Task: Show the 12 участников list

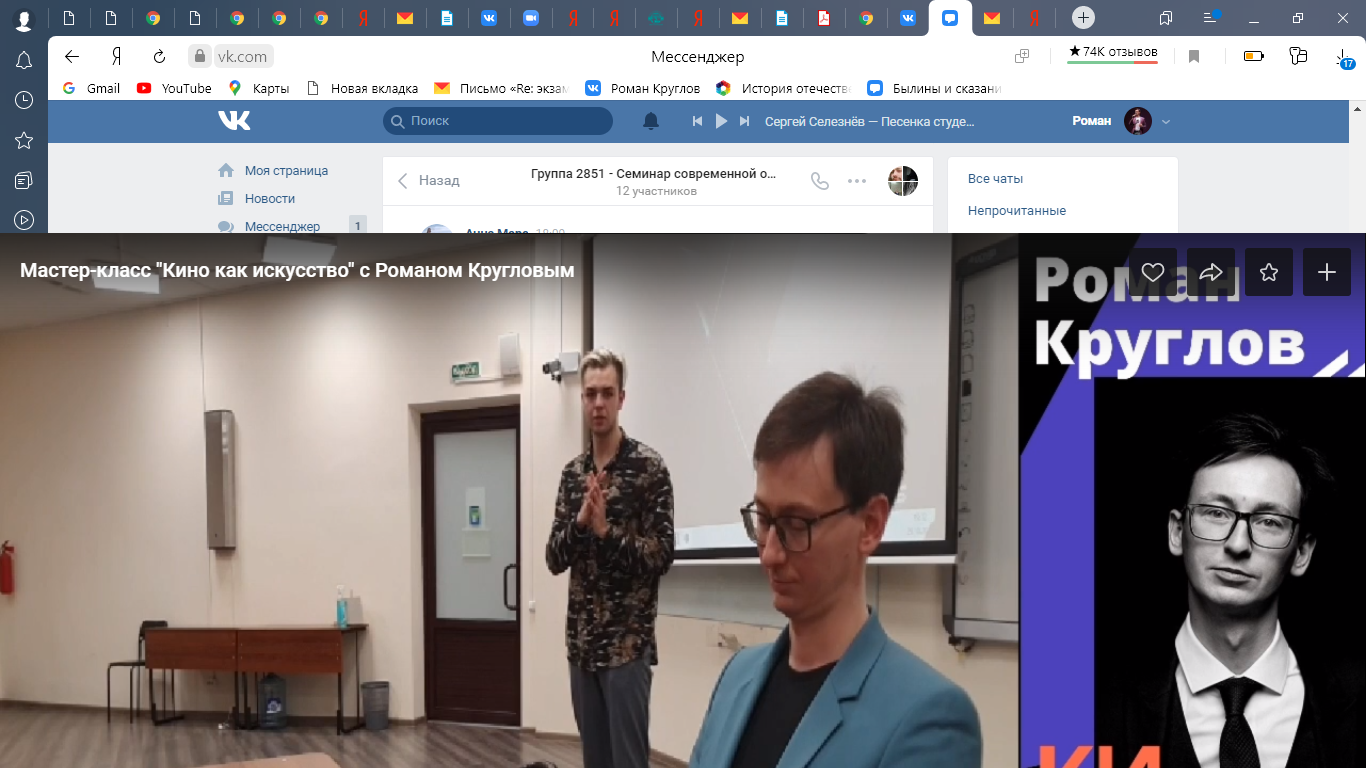Action: [656, 191]
